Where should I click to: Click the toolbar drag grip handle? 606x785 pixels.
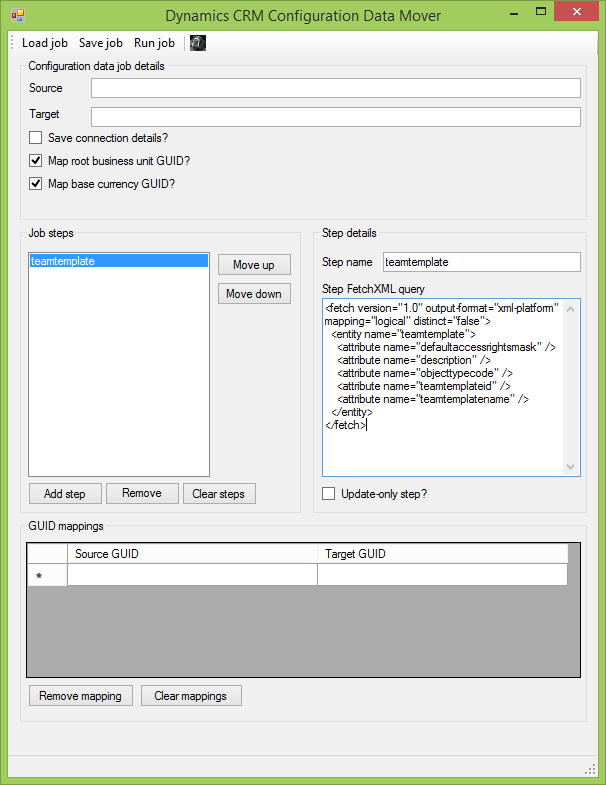click(x=13, y=43)
